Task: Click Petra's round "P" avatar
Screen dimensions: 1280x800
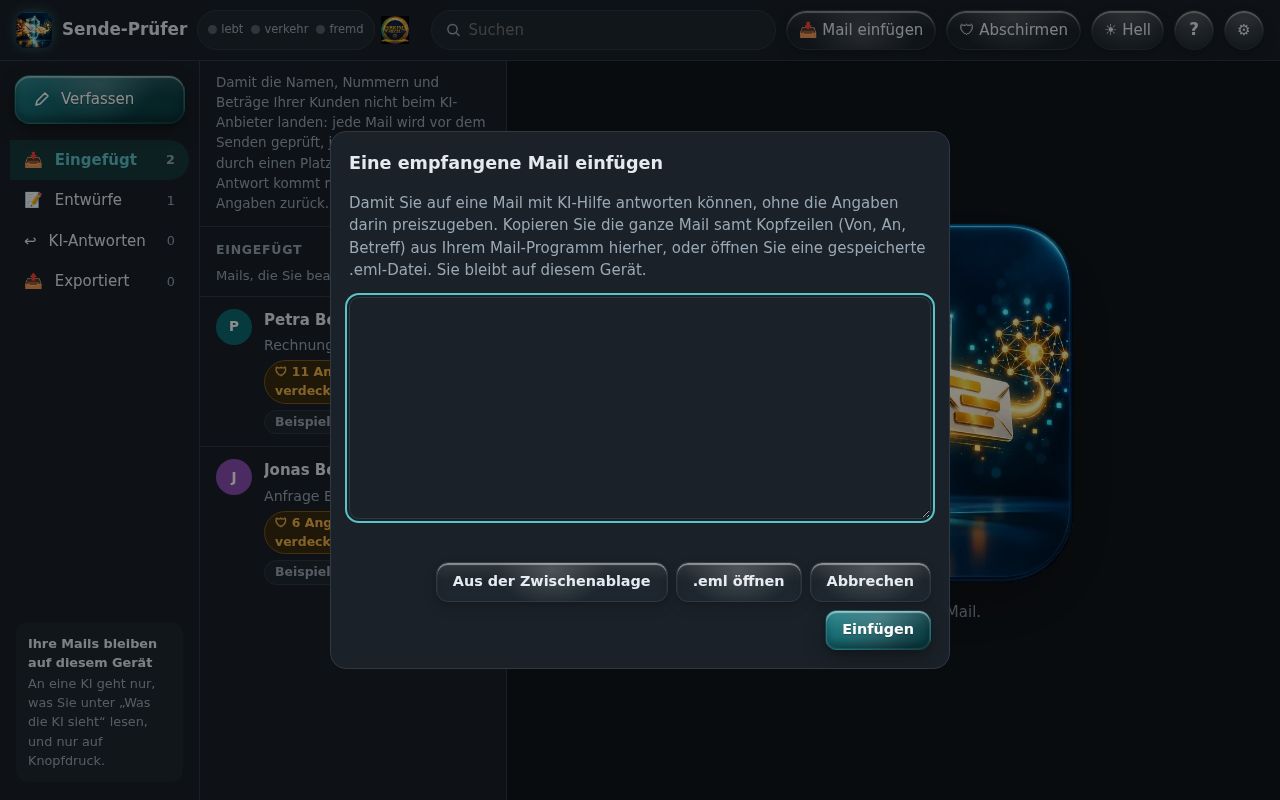Action: pyautogui.click(x=234, y=327)
